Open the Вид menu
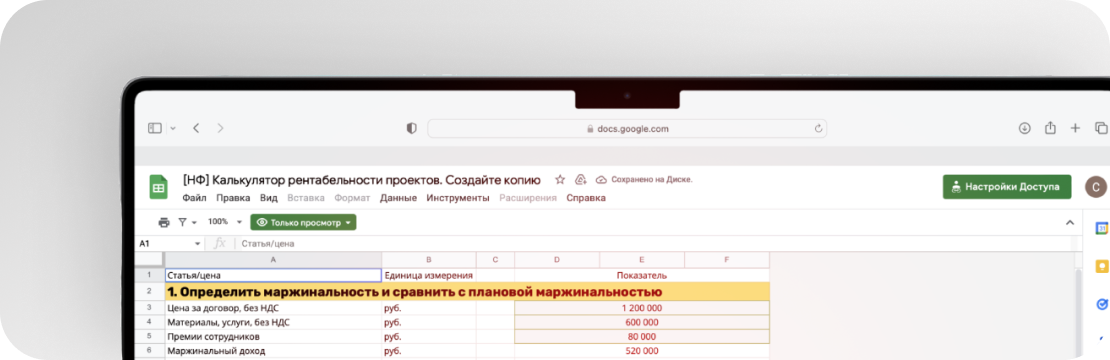 coord(269,198)
